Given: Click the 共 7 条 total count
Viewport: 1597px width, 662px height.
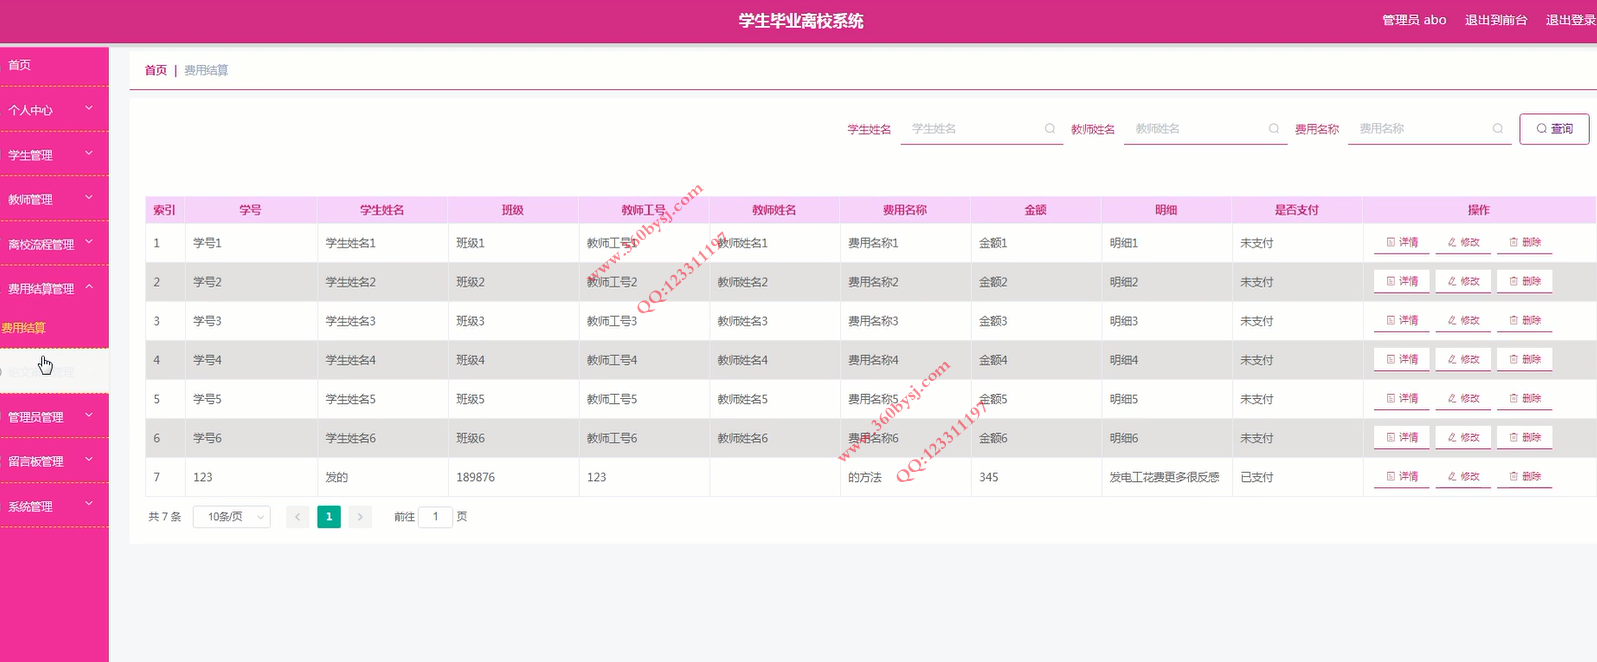Looking at the screenshot, I should pyautogui.click(x=165, y=517).
